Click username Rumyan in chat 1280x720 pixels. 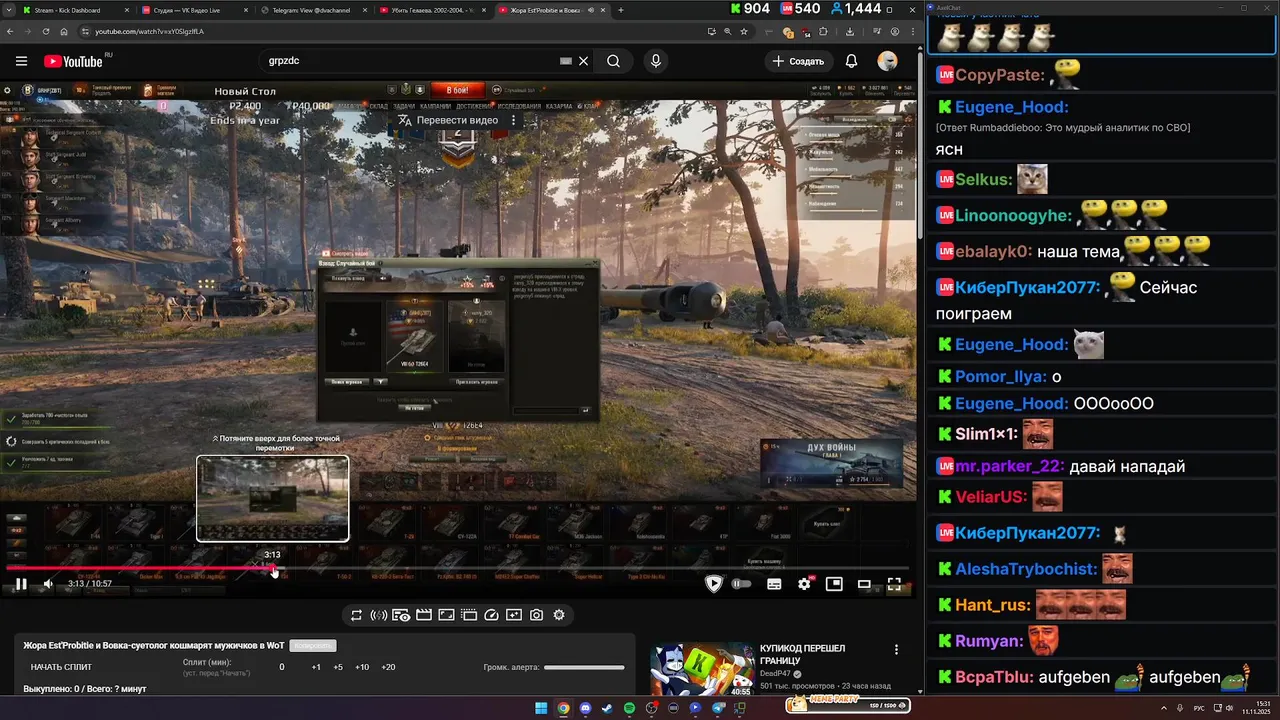point(989,641)
